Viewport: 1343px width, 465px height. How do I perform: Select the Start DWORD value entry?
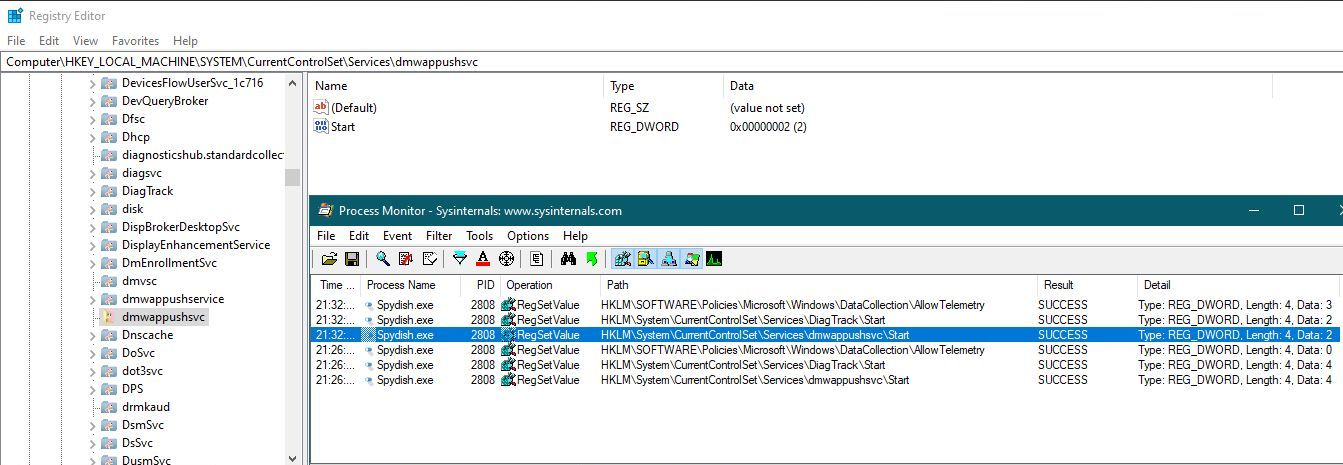pyautogui.click(x=343, y=127)
